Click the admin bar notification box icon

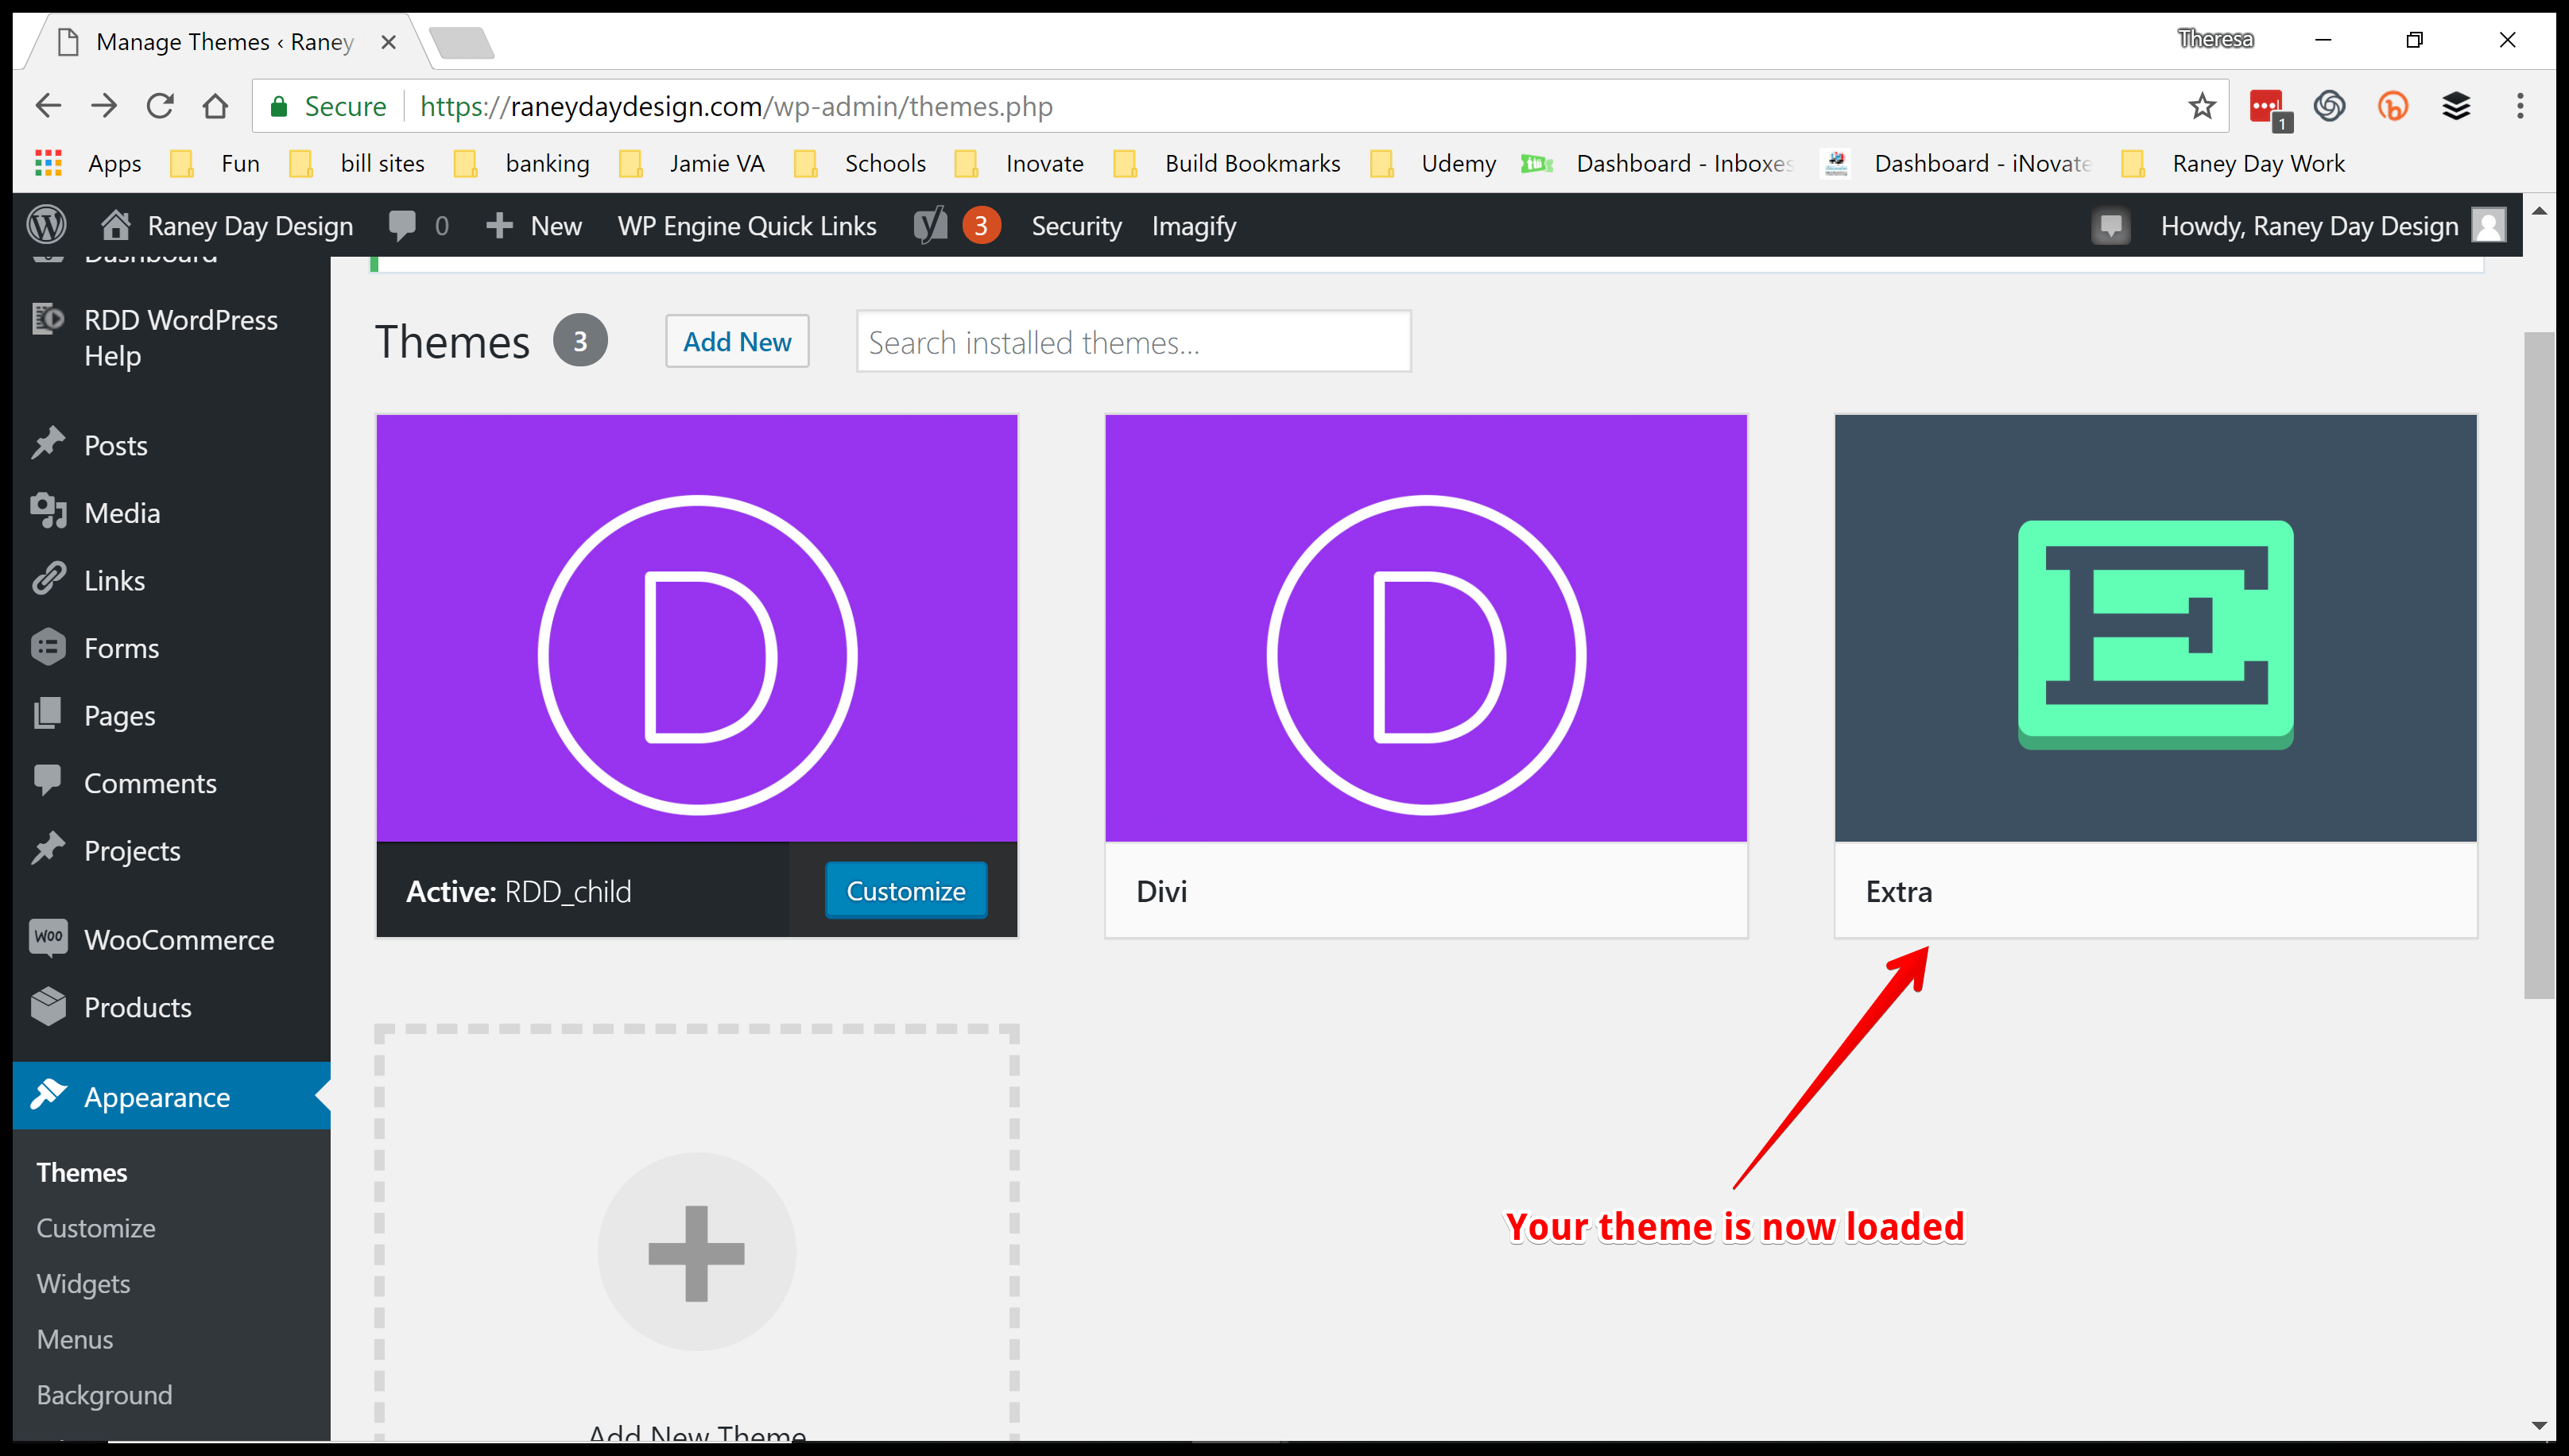2110,226
